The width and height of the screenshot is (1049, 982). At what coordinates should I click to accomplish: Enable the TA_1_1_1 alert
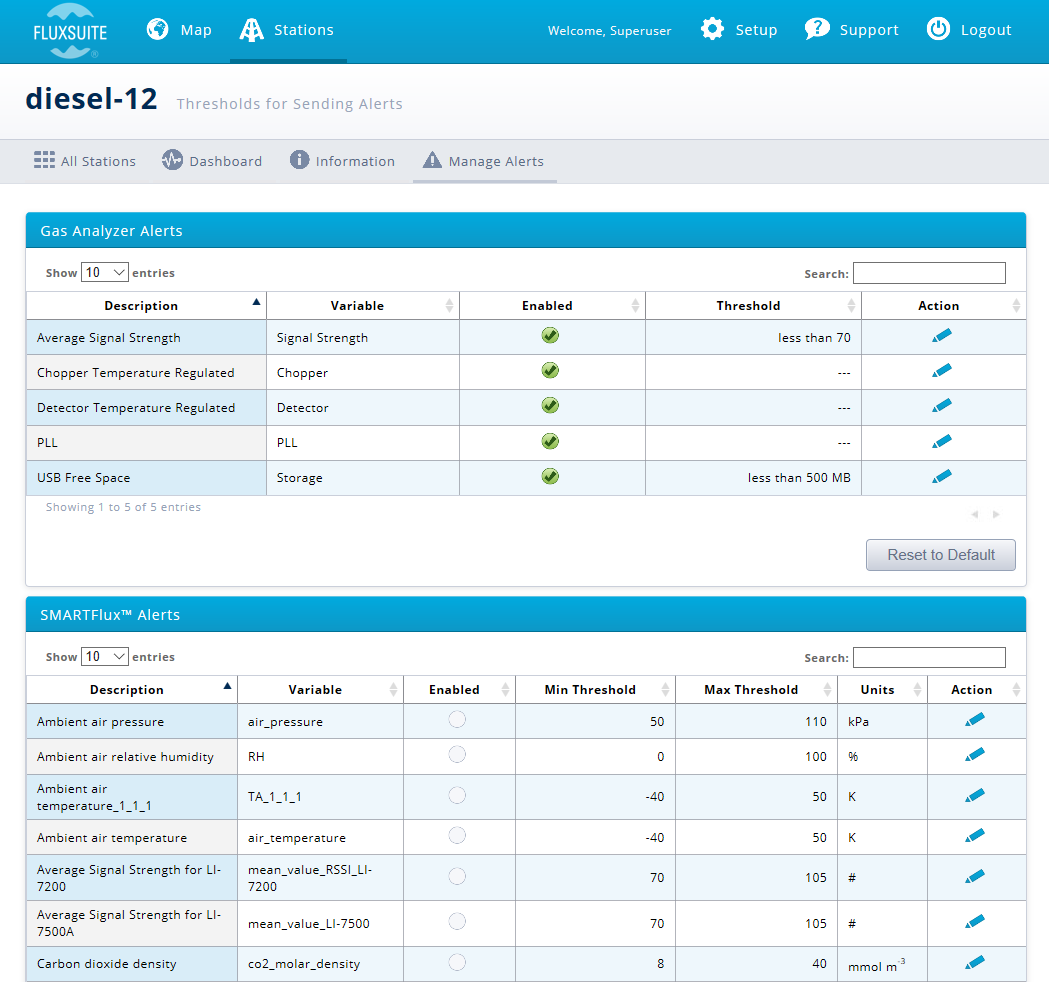coord(457,795)
